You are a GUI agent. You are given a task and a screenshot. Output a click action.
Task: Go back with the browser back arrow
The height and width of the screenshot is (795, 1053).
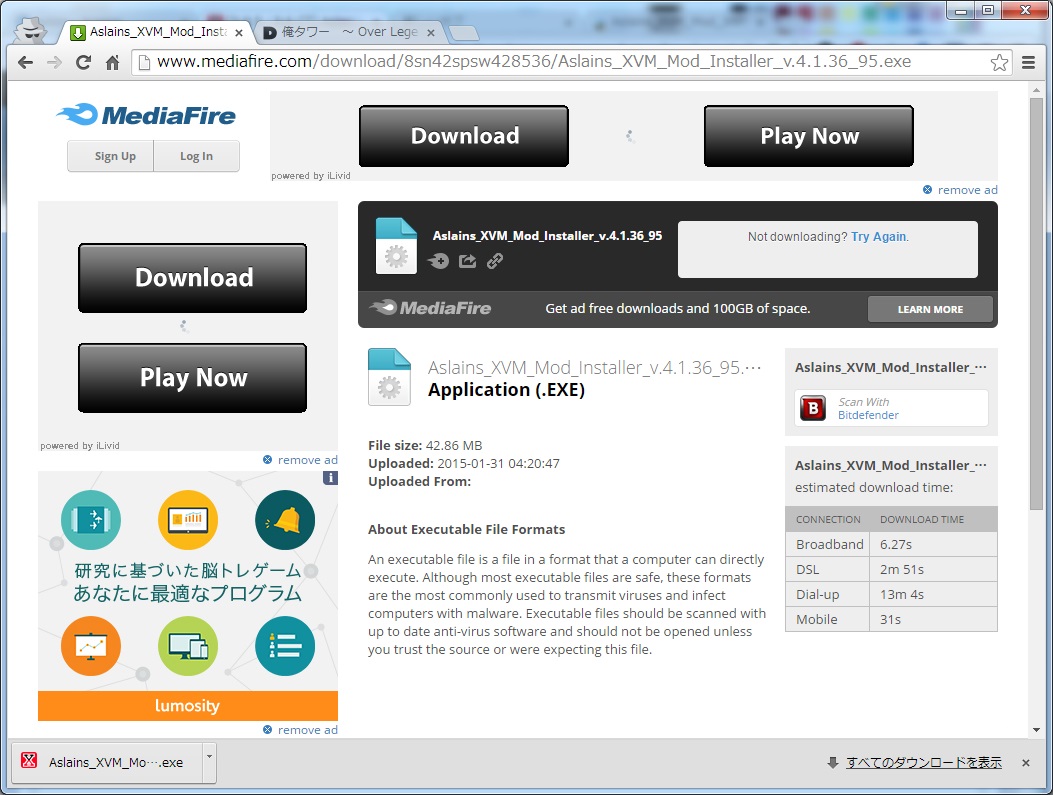pos(26,62)
